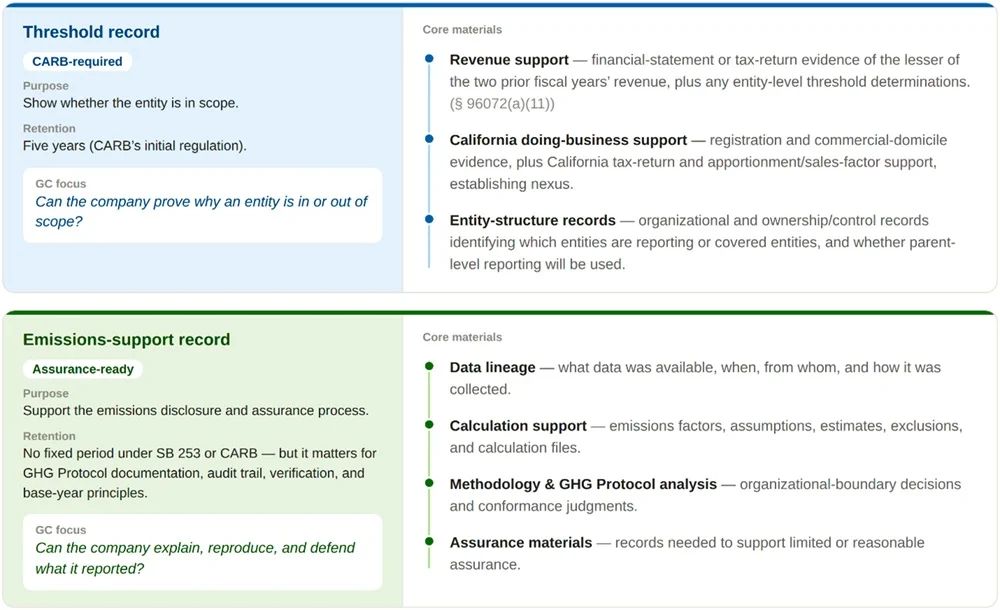The height and width of the screenshot is (610, 1000).
Task: Open the Emissions-support record heading
Action: (x=126, y=339)
